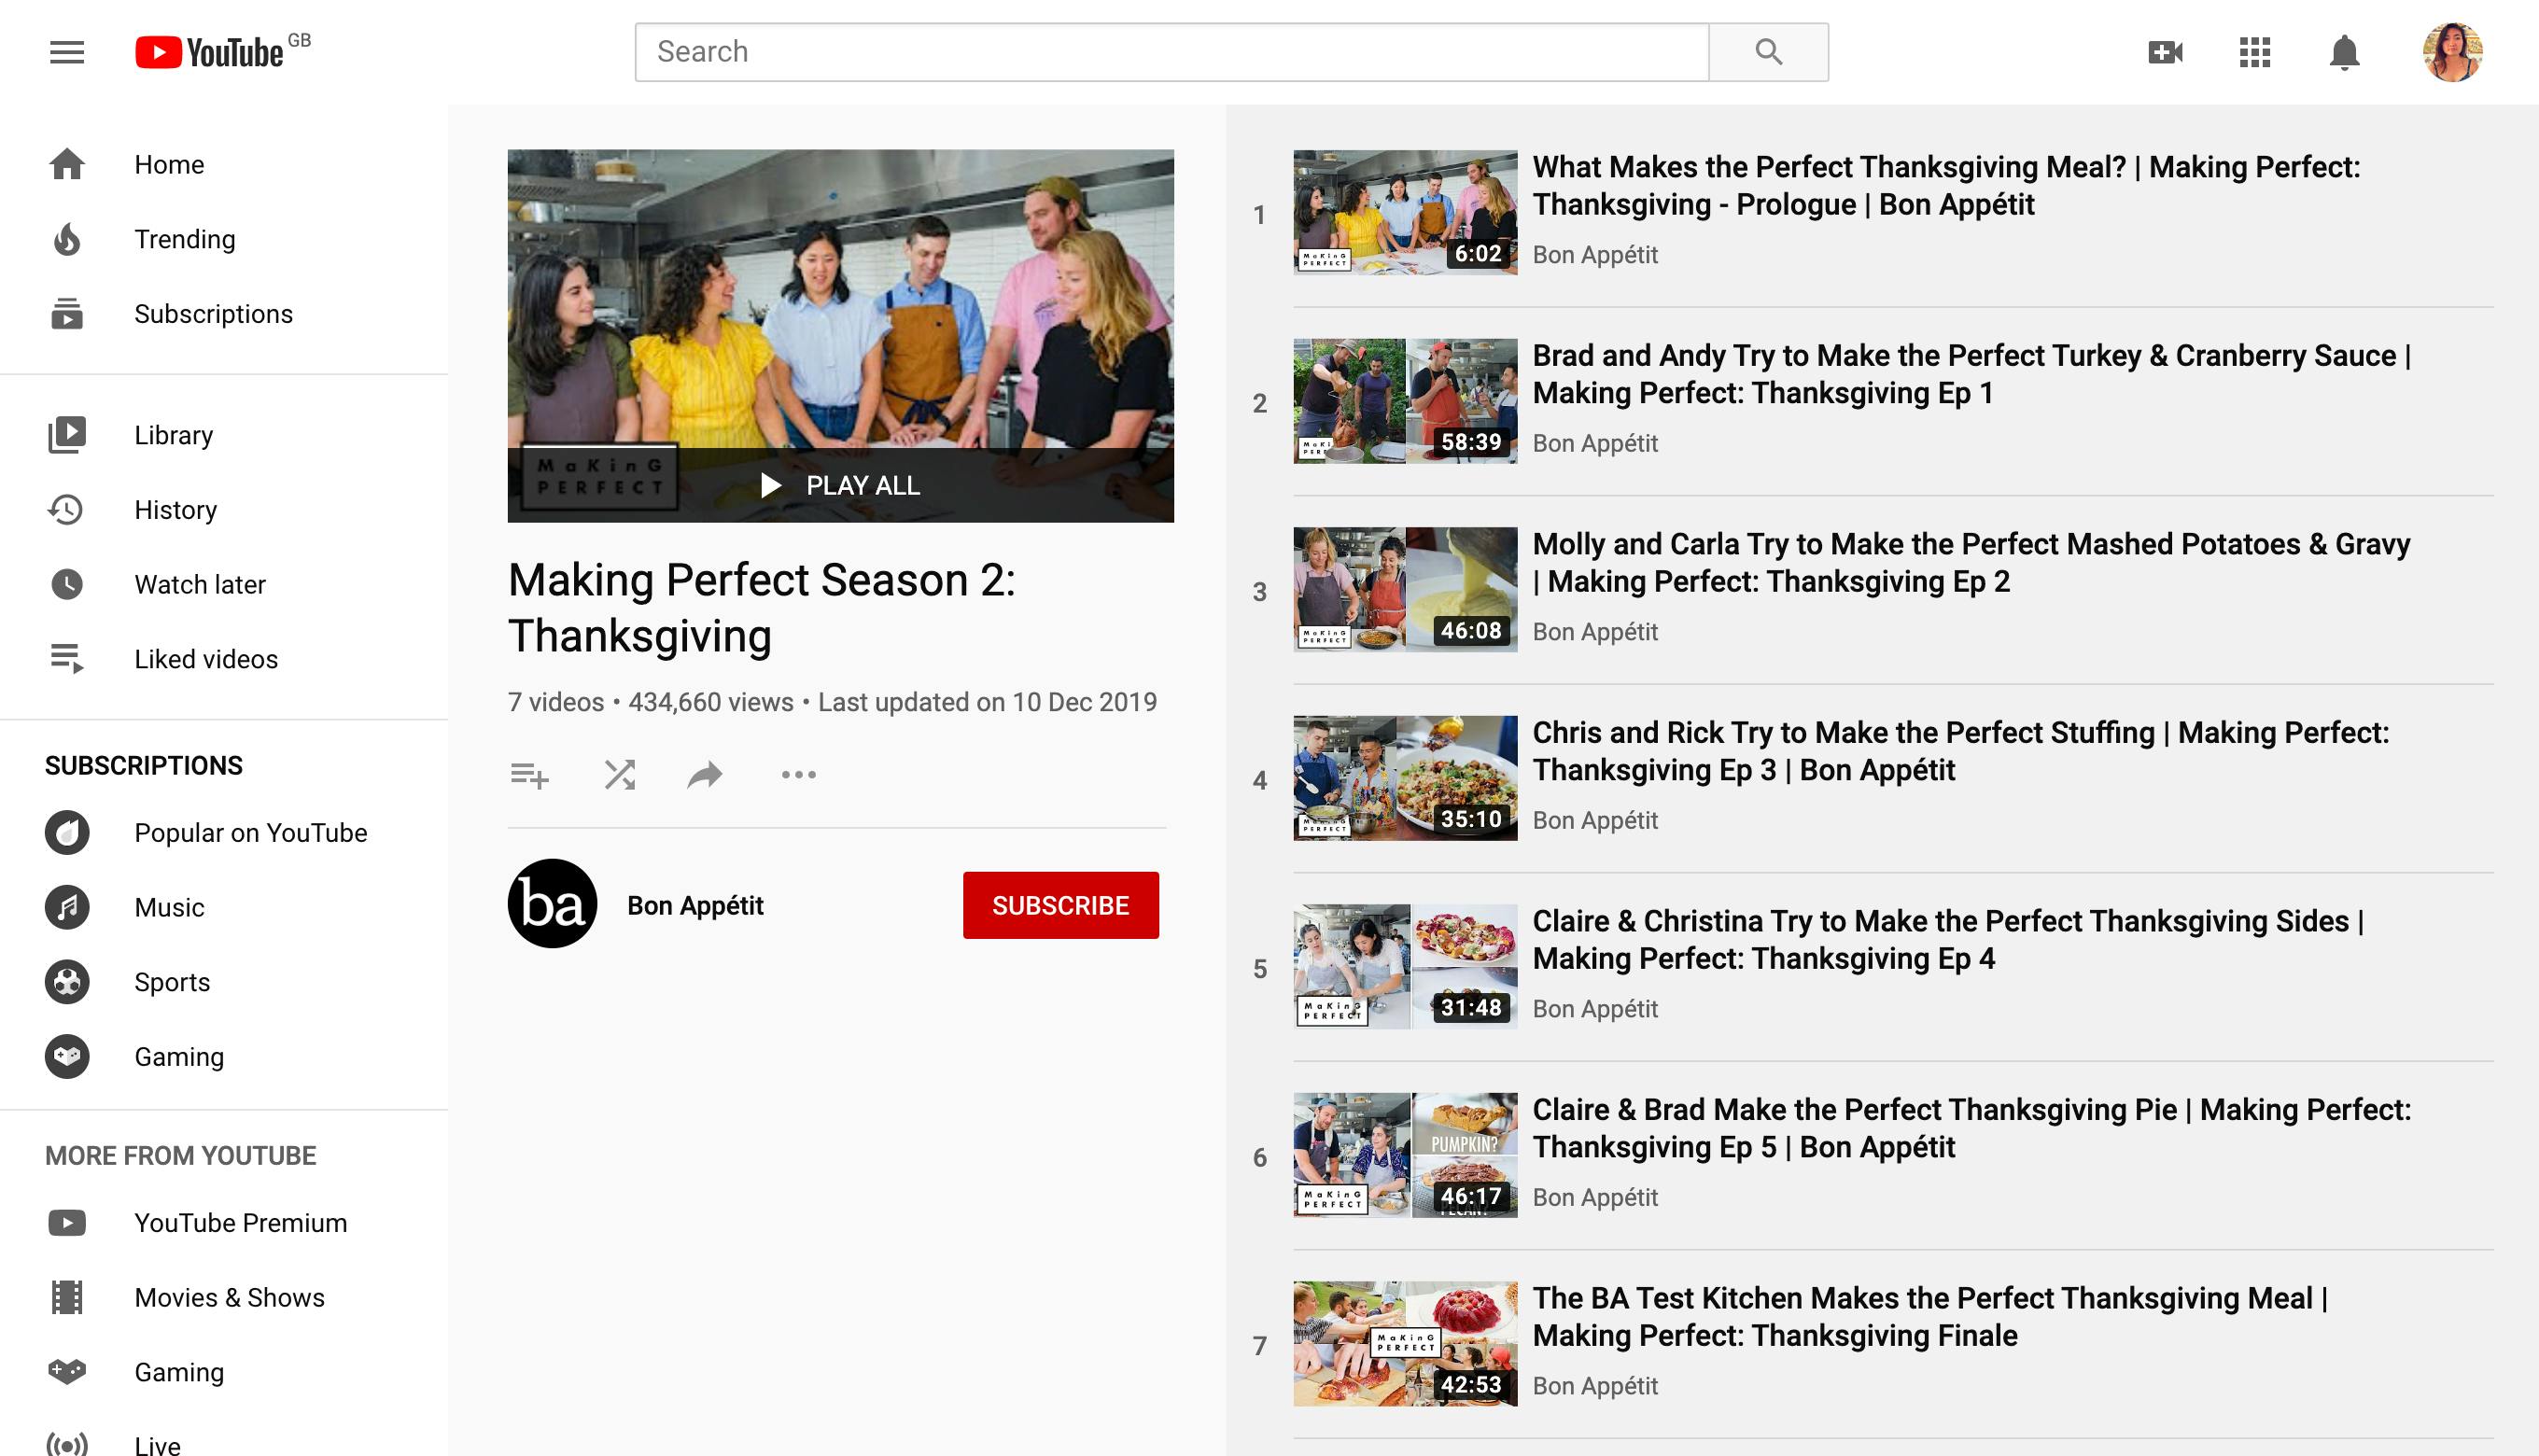This screenshot has height=1456, width=2539.
Task: Click the SUBSCRIBE button
Action: pos(1060,905)
